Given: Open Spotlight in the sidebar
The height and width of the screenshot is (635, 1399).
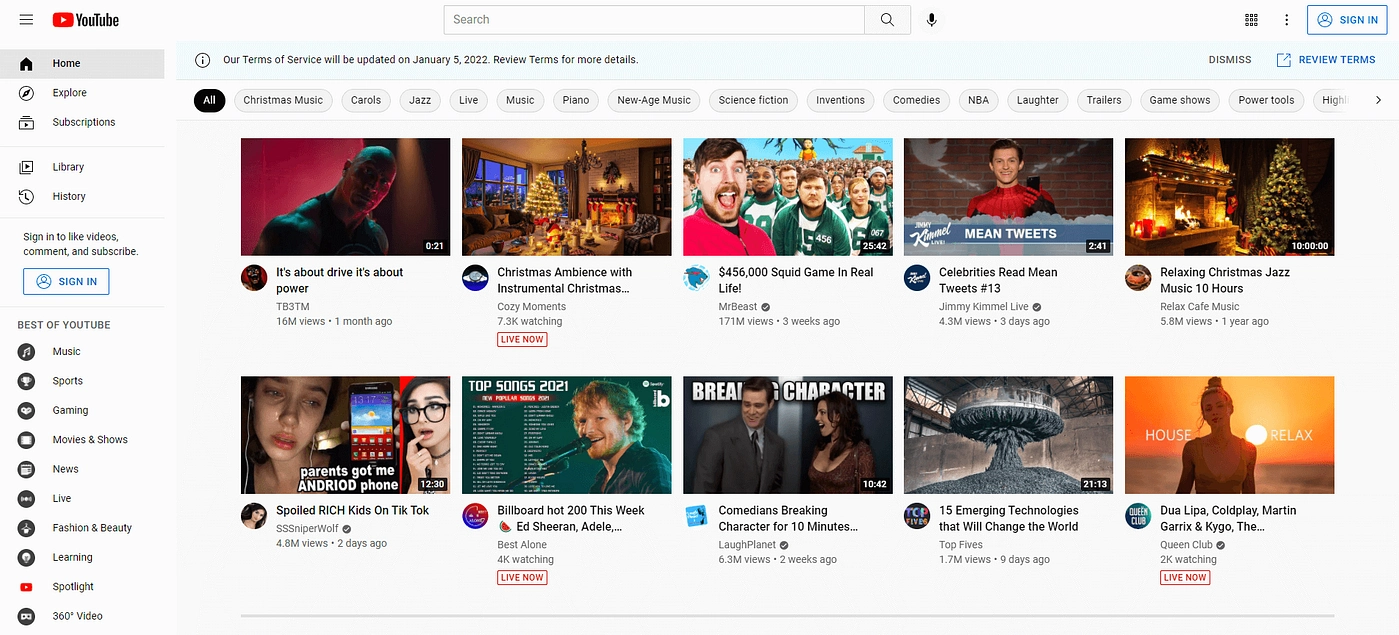Looking at the screenshot, I should [82, 587].
